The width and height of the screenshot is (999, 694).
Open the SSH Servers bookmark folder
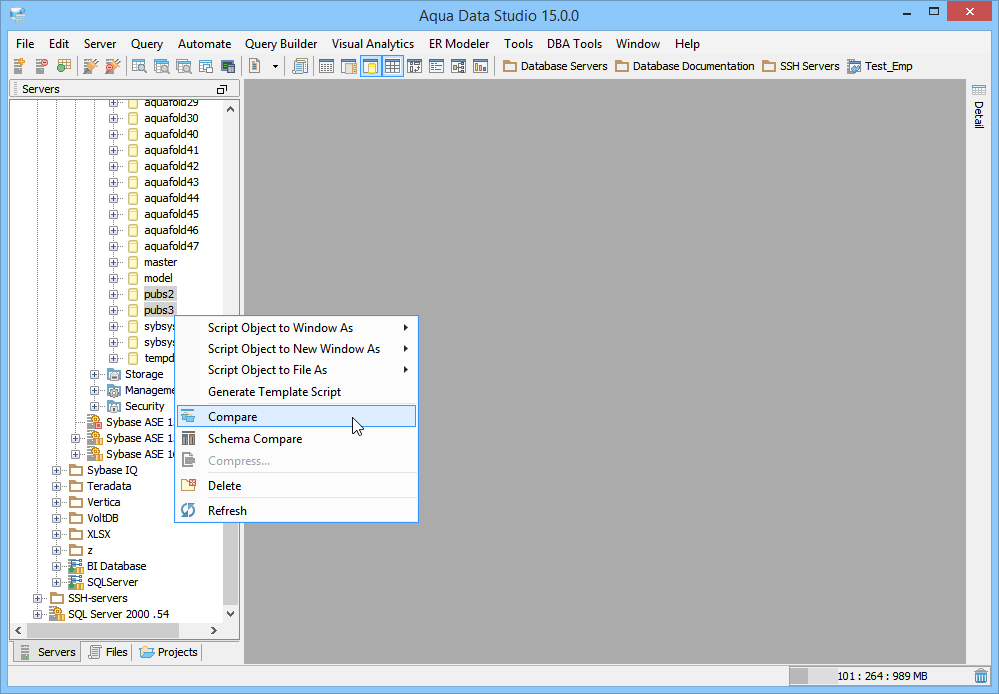(801, 66)
